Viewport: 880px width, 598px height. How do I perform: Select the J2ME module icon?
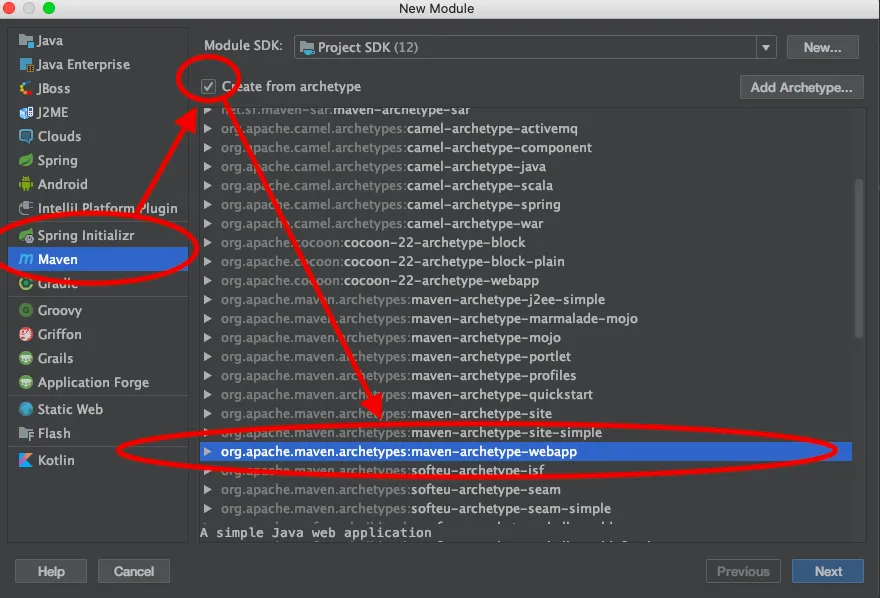[26, 113]
